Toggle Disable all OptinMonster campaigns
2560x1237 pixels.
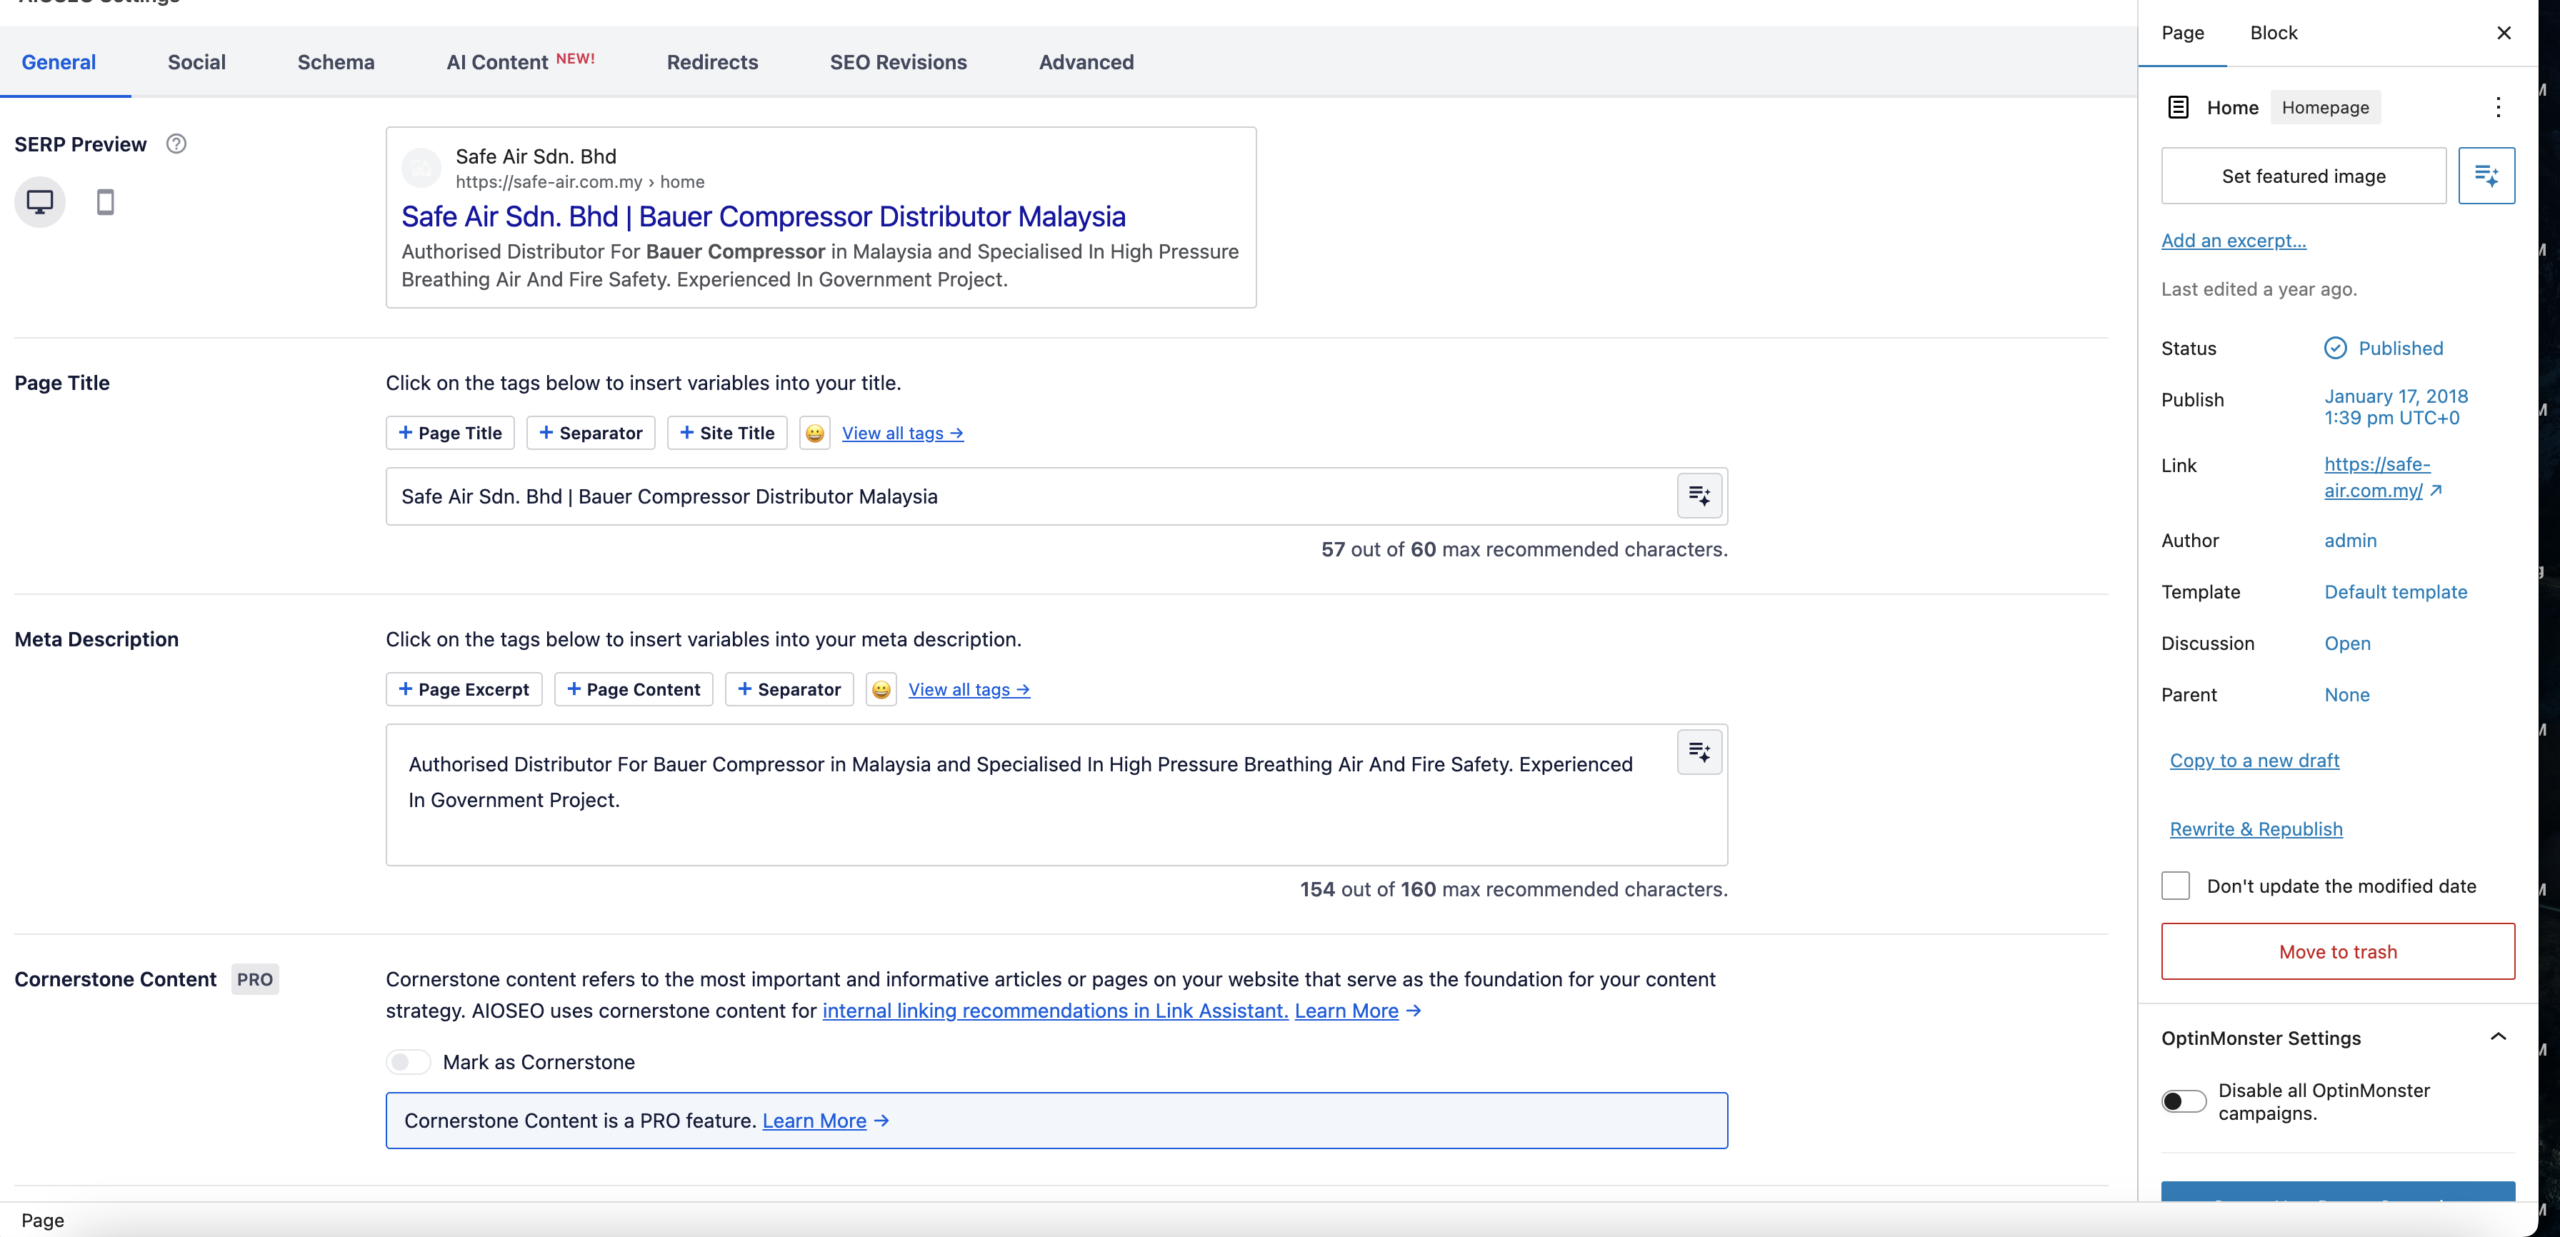(x=2184, y=1101)
